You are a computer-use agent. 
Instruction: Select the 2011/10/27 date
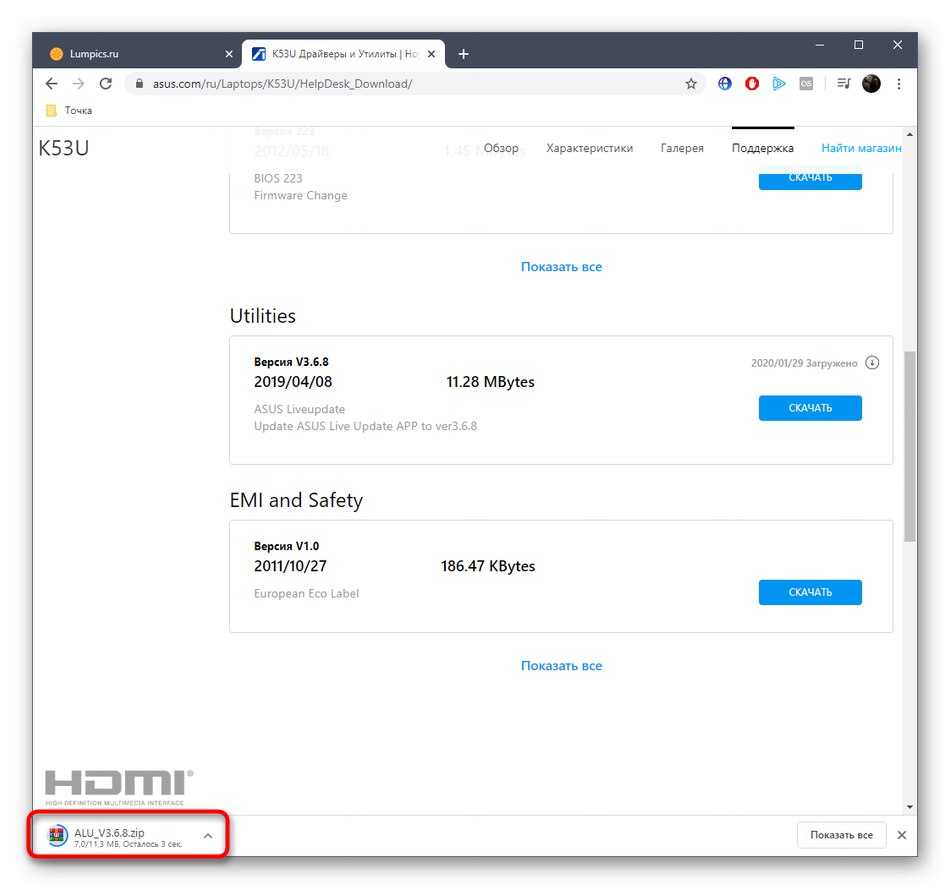click(x=290, y=566)
